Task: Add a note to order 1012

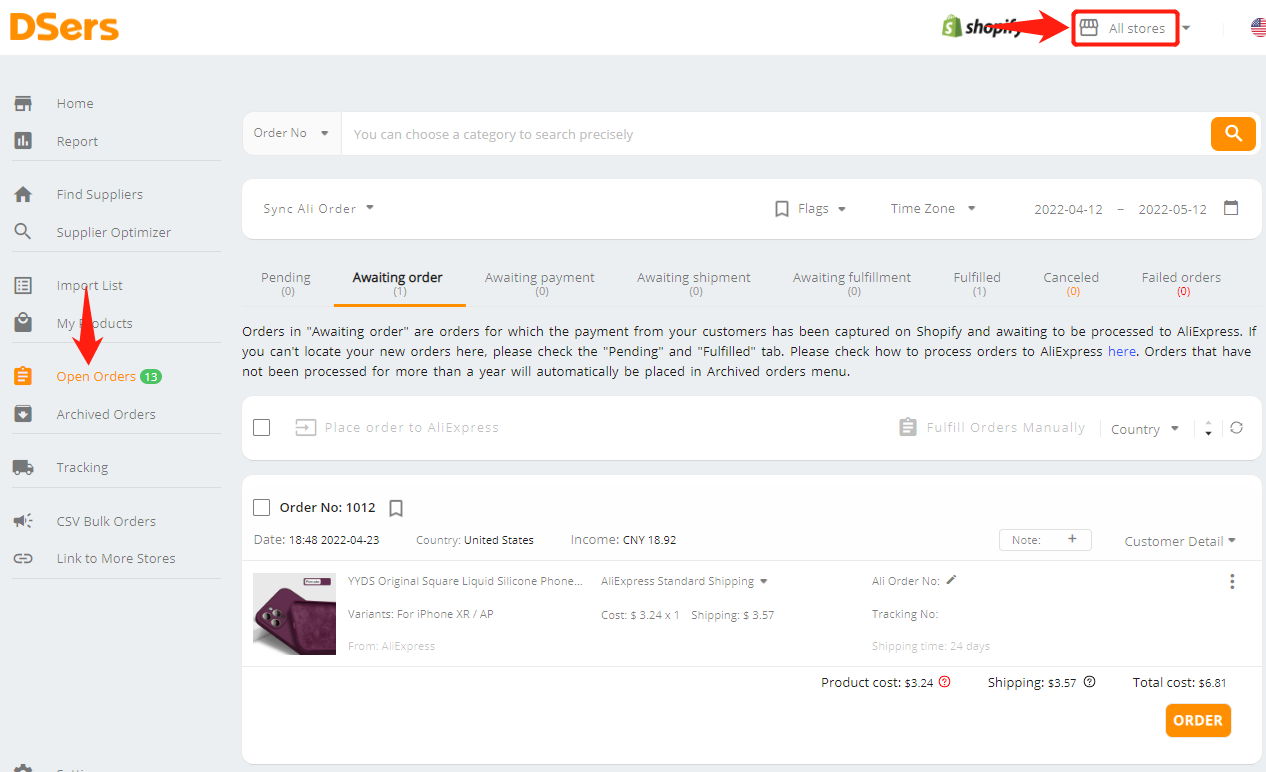Action: tap(1045, 540)
